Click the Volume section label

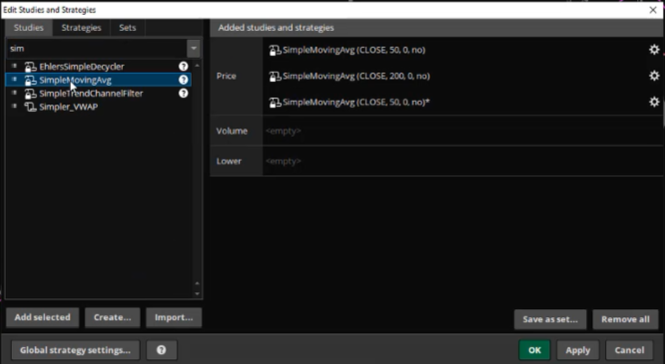(x=232, y=131)
